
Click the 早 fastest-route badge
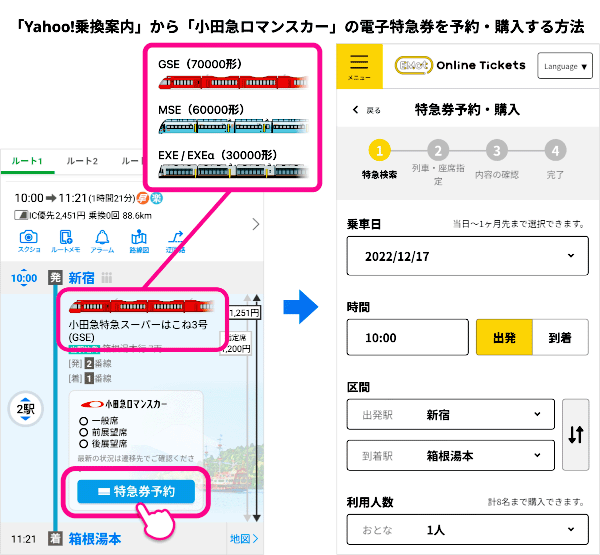142,198
